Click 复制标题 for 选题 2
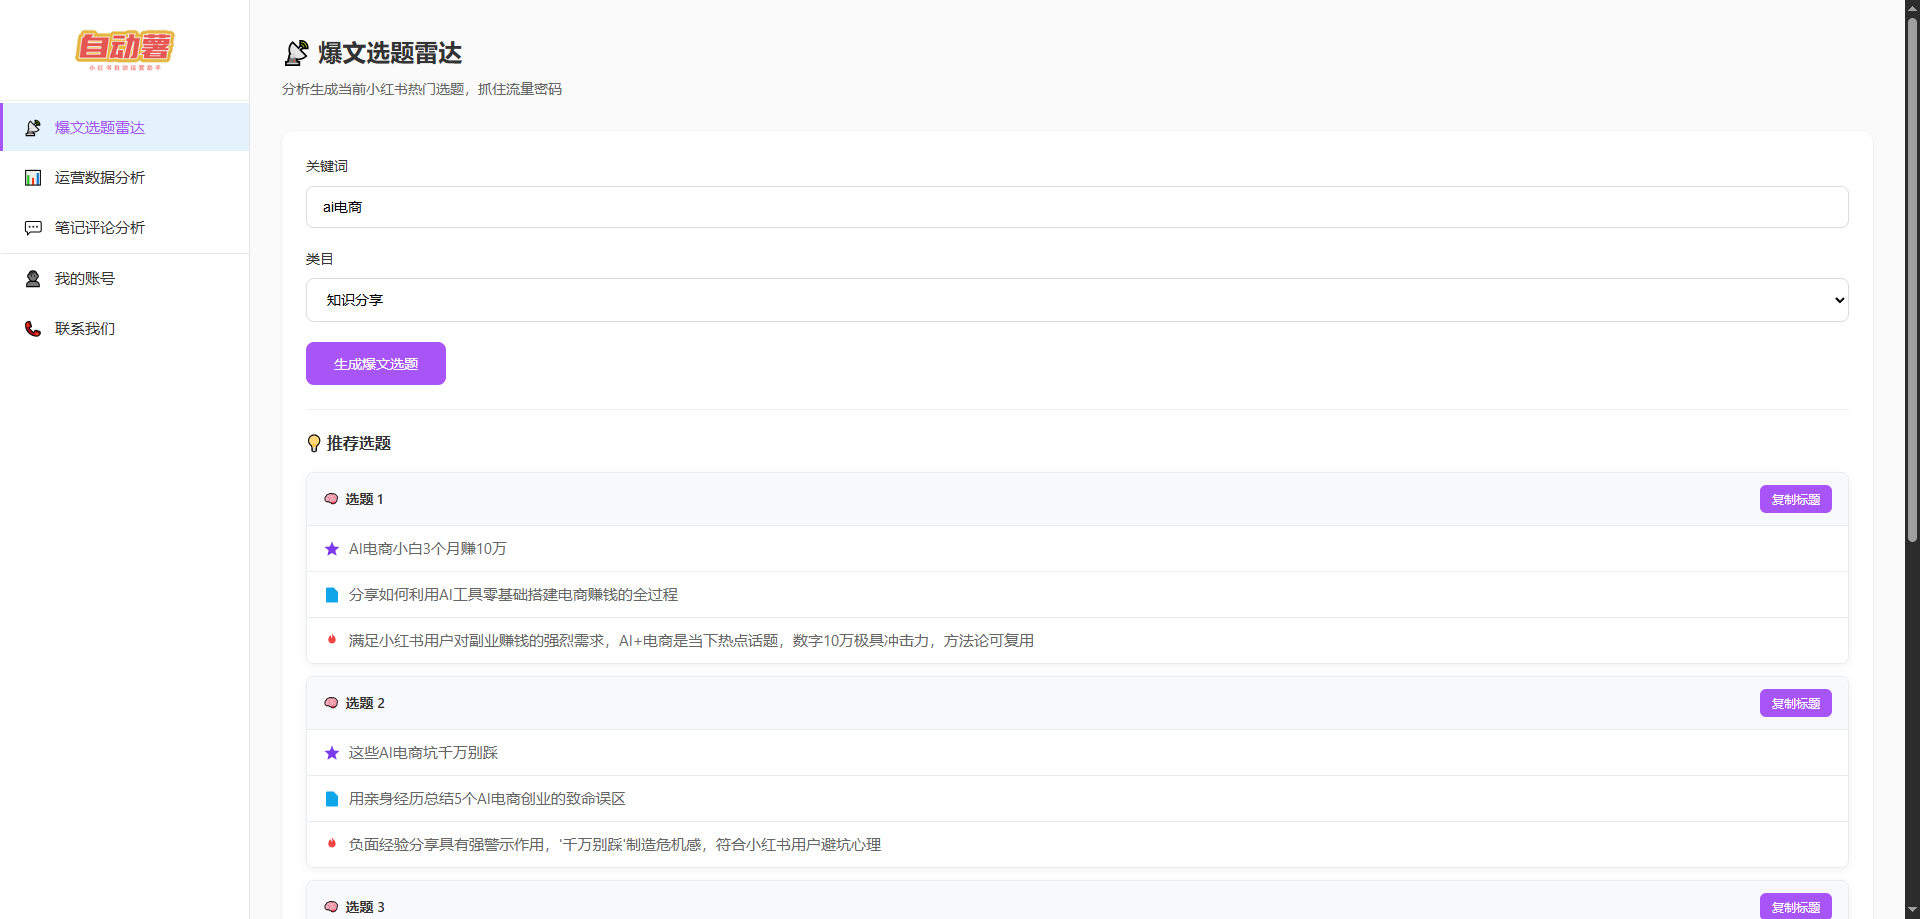The height and width of the screenshot is (919, 1920). pos(1795,703)
